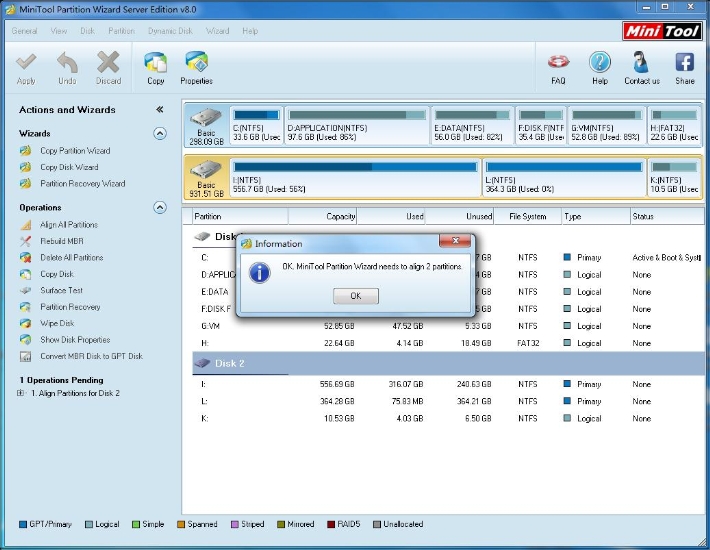Image resolution: width=710 pixels, height=550 pixels.
Task: Open the Properties toolbar icon
Action: 196,64
